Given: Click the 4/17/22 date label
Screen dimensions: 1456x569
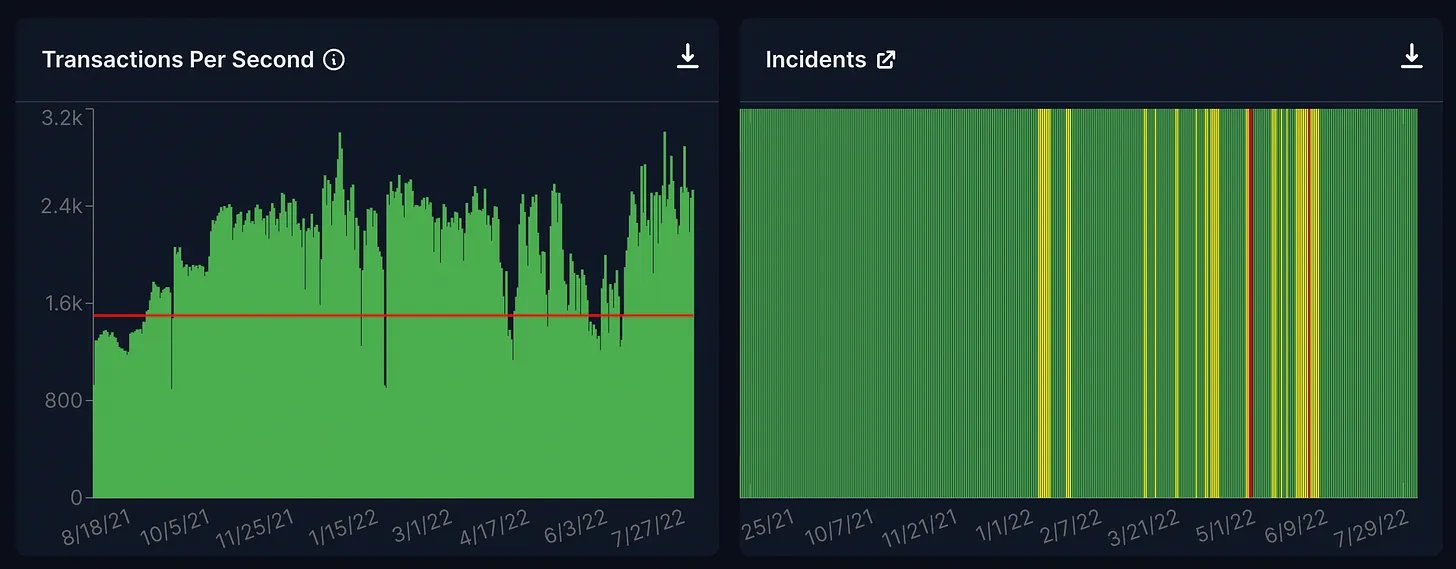Looking at the screenshot, I should 494,526.
